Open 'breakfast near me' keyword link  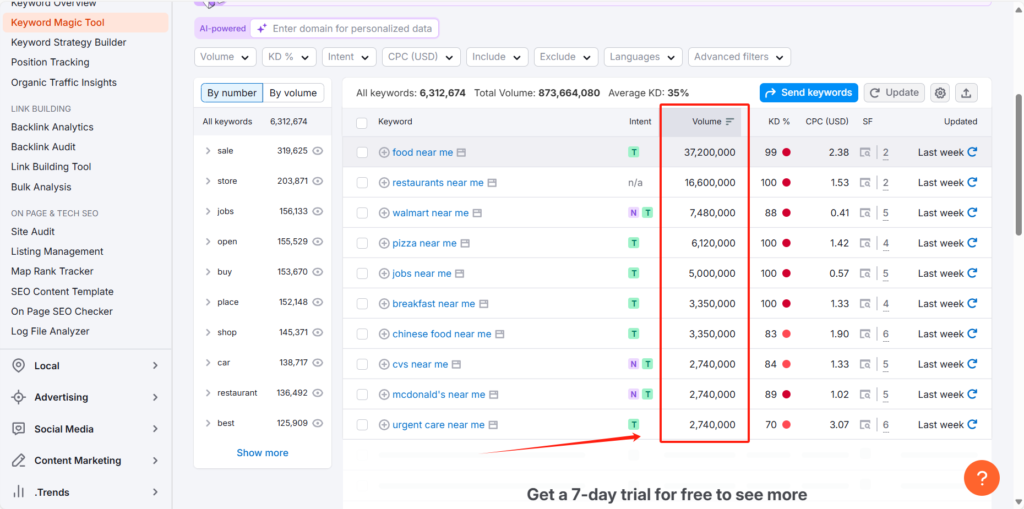click(434, 304)
